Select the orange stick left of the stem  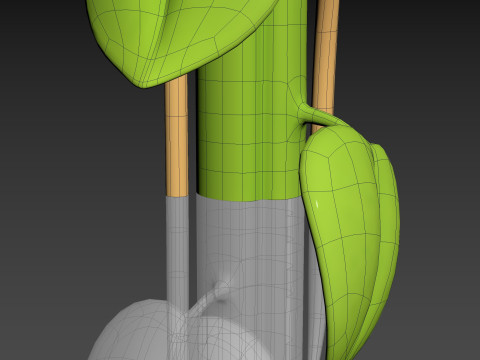pos(177,137)
